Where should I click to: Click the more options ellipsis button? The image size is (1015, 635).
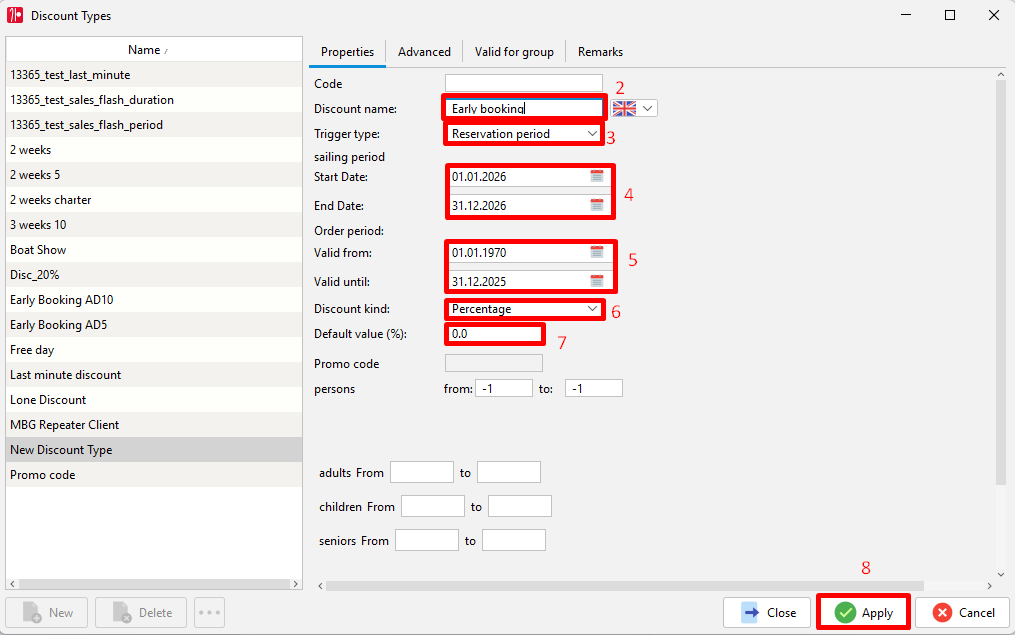[x=209, y=612]
